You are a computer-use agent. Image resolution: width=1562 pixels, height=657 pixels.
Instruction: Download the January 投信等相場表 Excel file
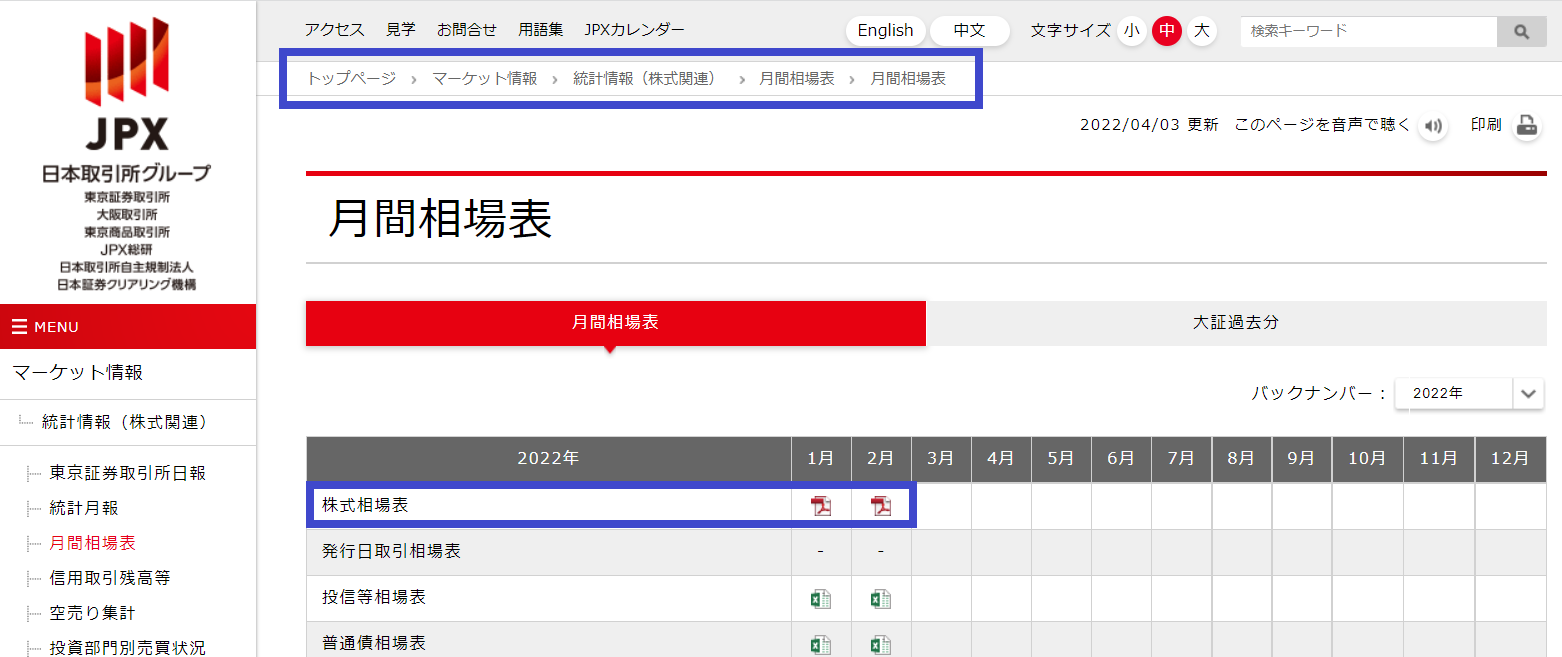point(820,596)
